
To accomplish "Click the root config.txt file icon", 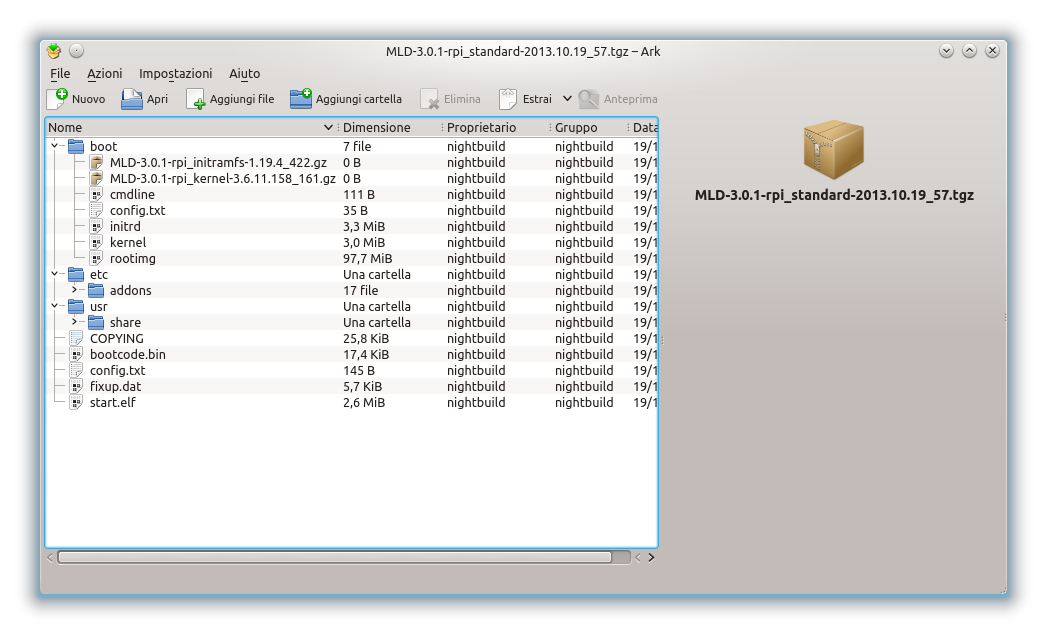I will coord(76,371).
